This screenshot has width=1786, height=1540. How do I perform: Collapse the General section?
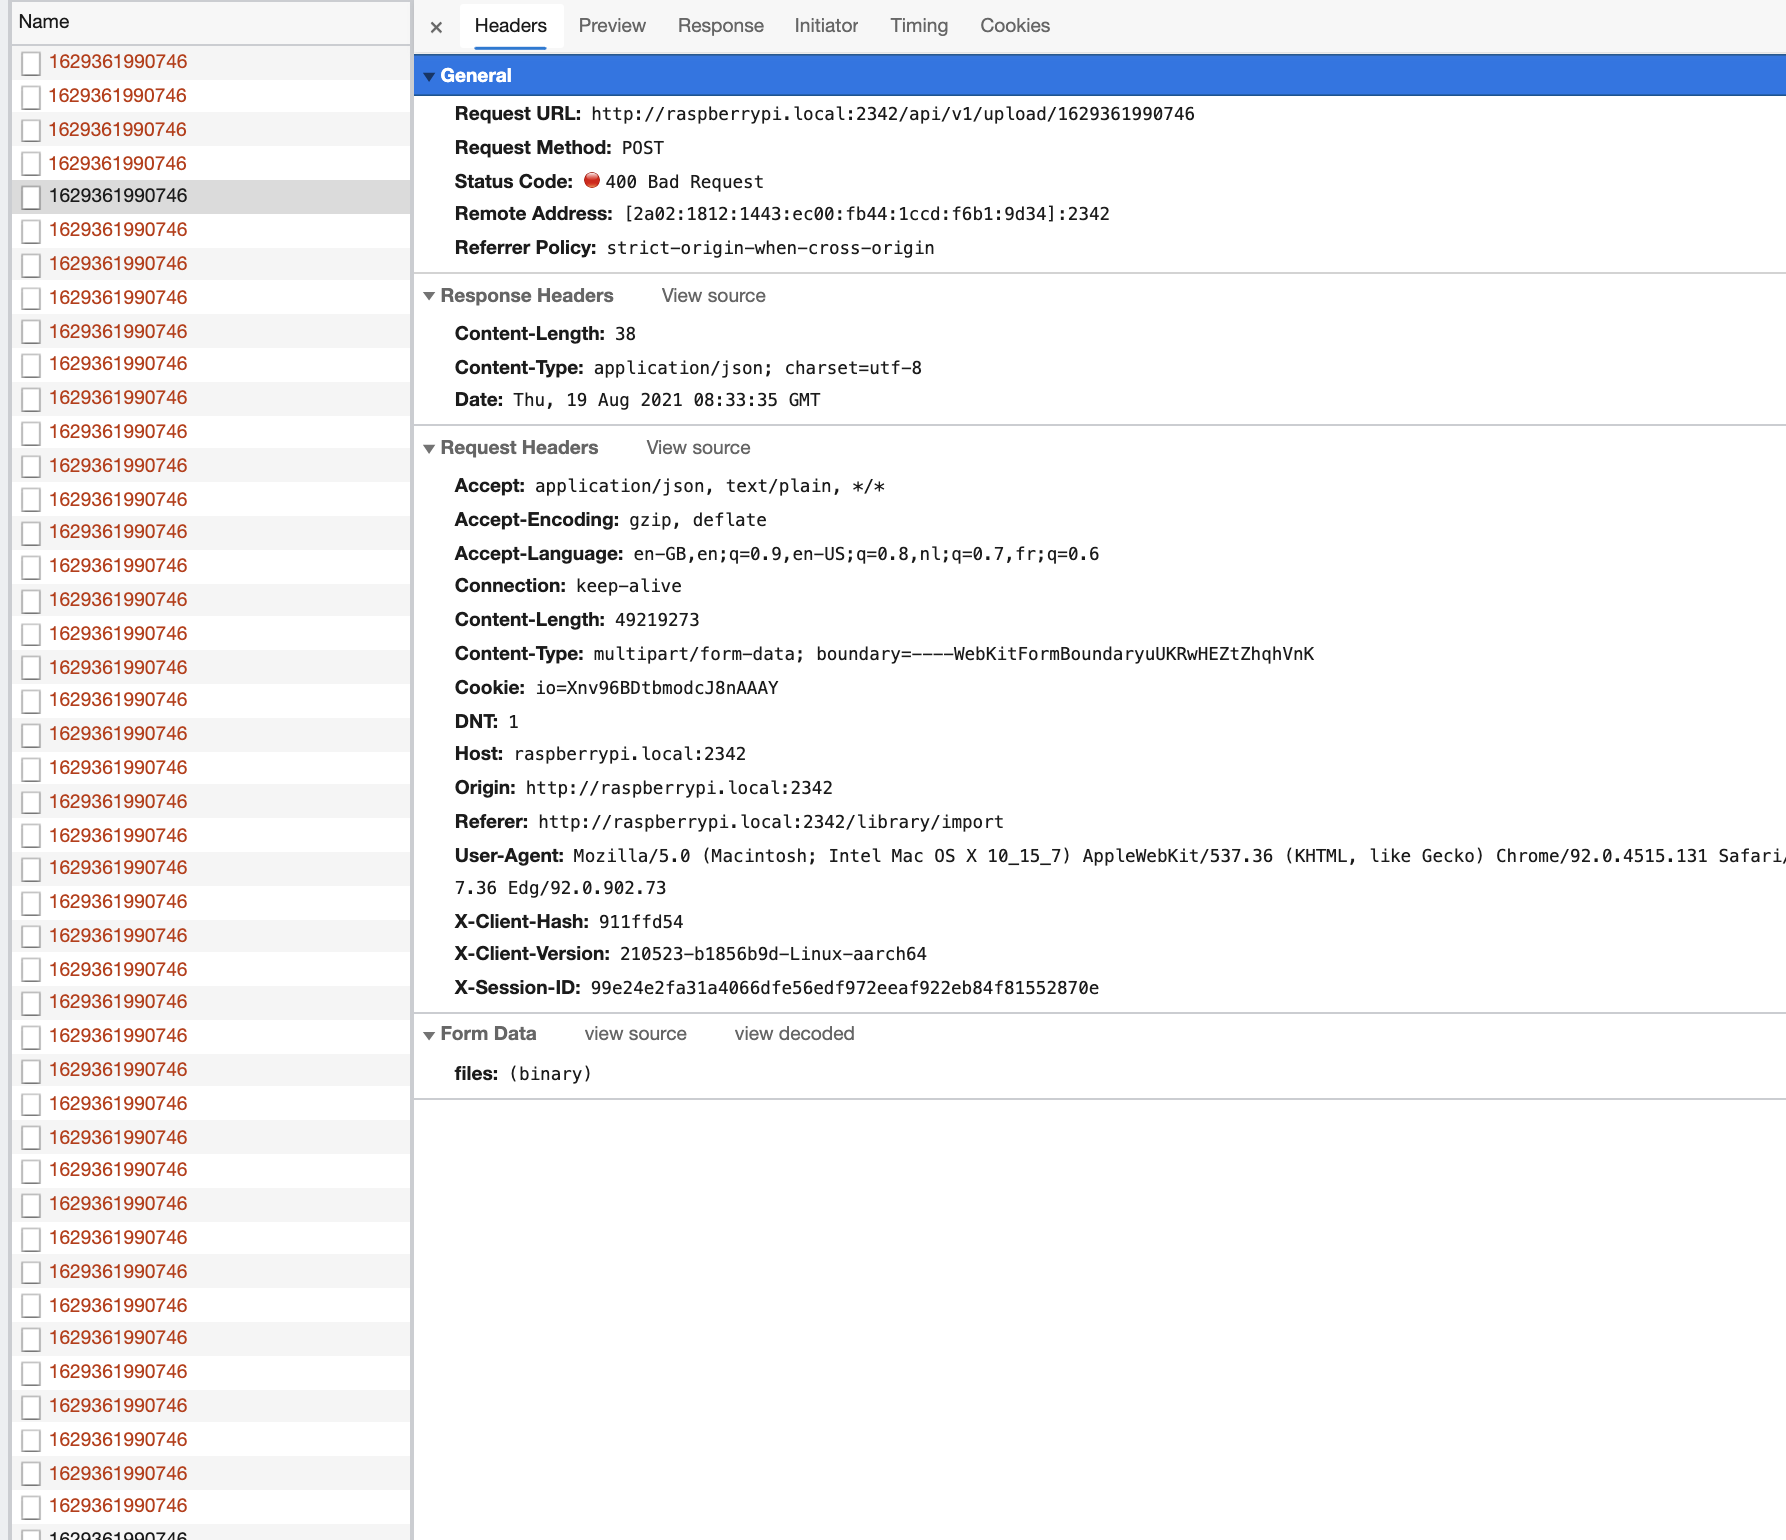(x=429, y=76)
